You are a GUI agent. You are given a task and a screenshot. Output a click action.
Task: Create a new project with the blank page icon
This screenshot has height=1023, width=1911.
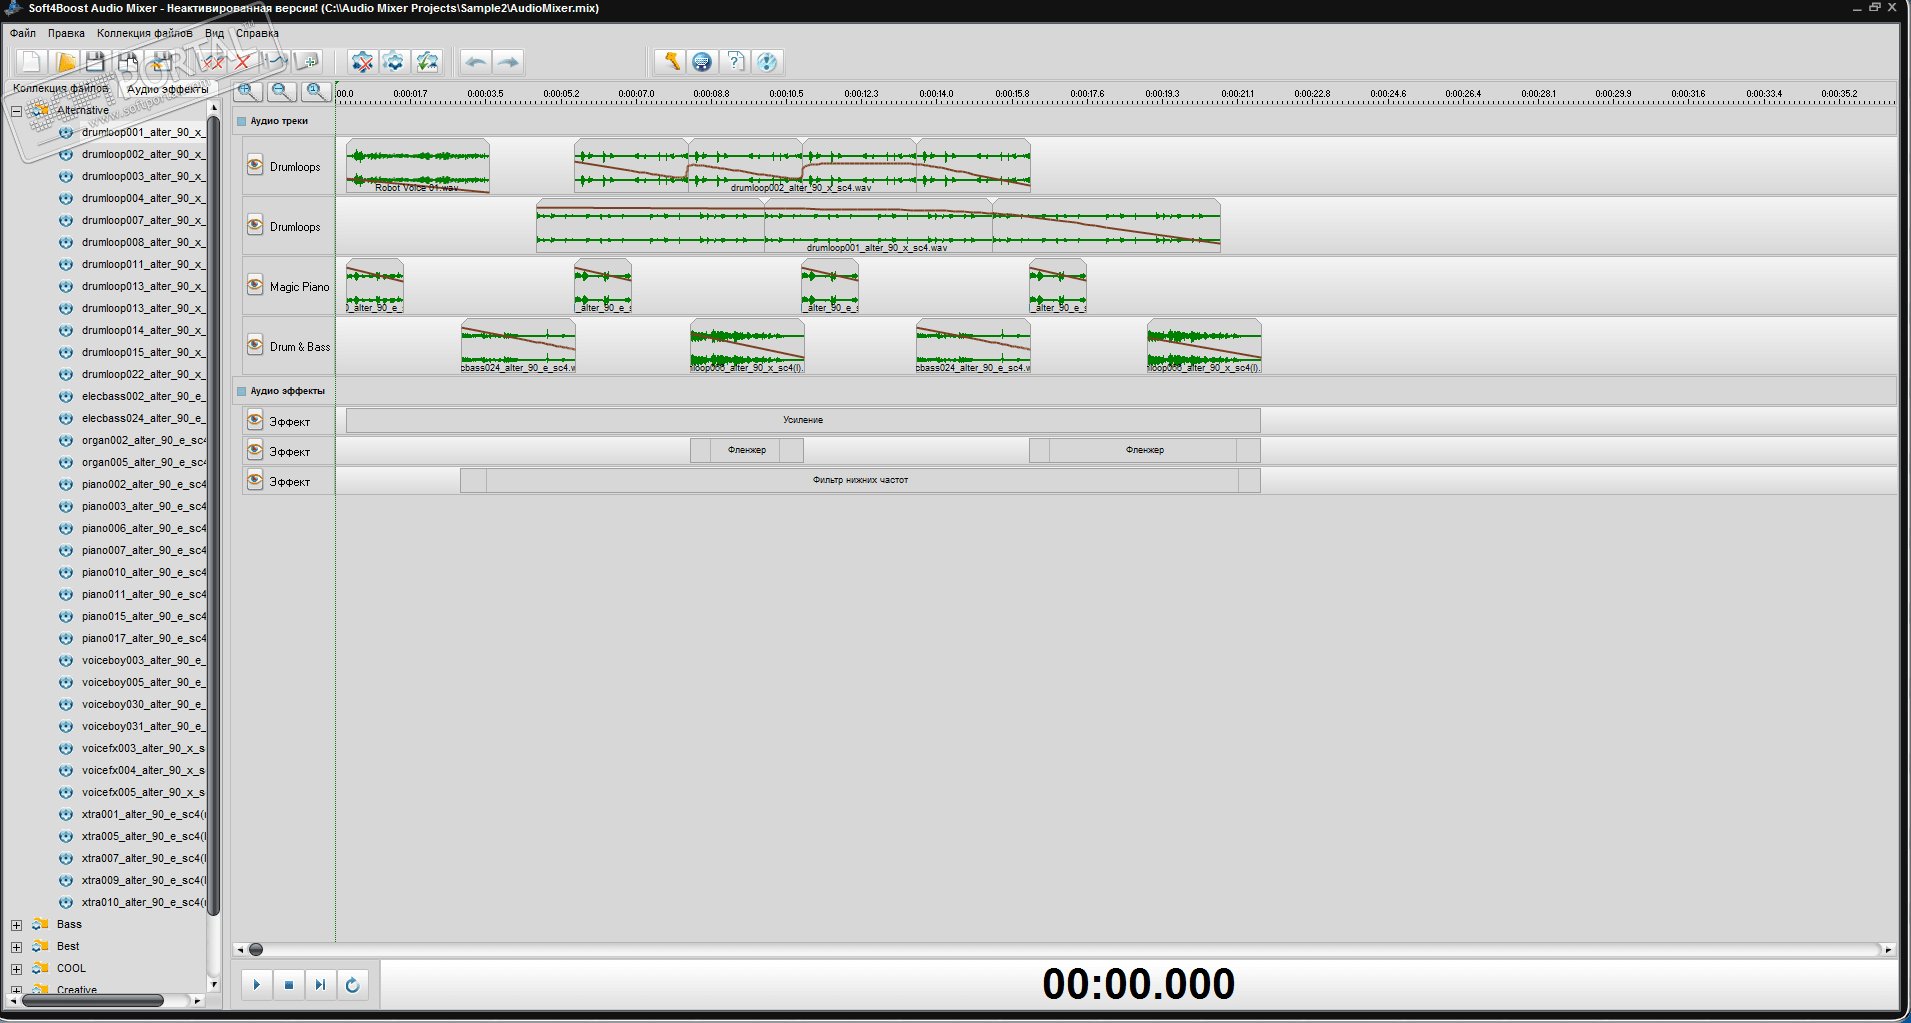[x=31, y=62]
